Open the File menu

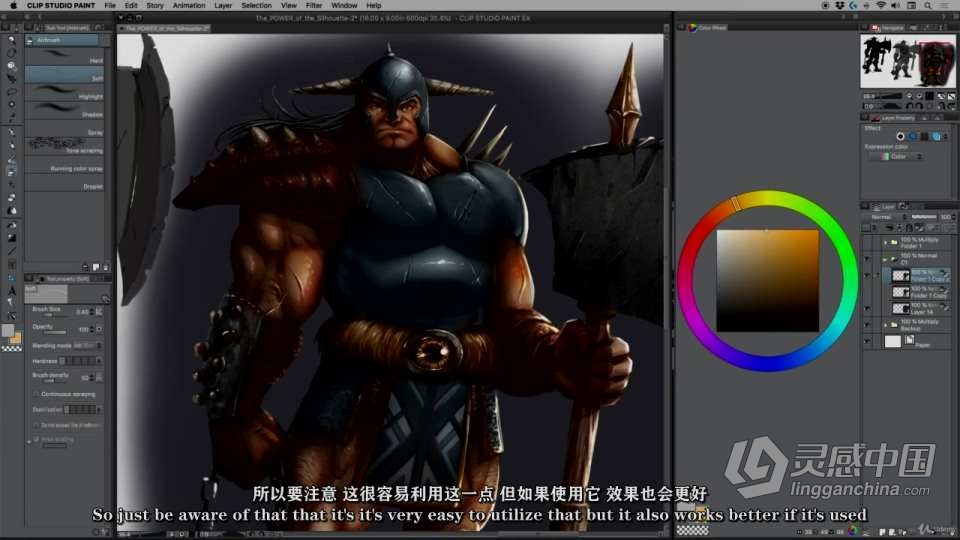[110, 6]
